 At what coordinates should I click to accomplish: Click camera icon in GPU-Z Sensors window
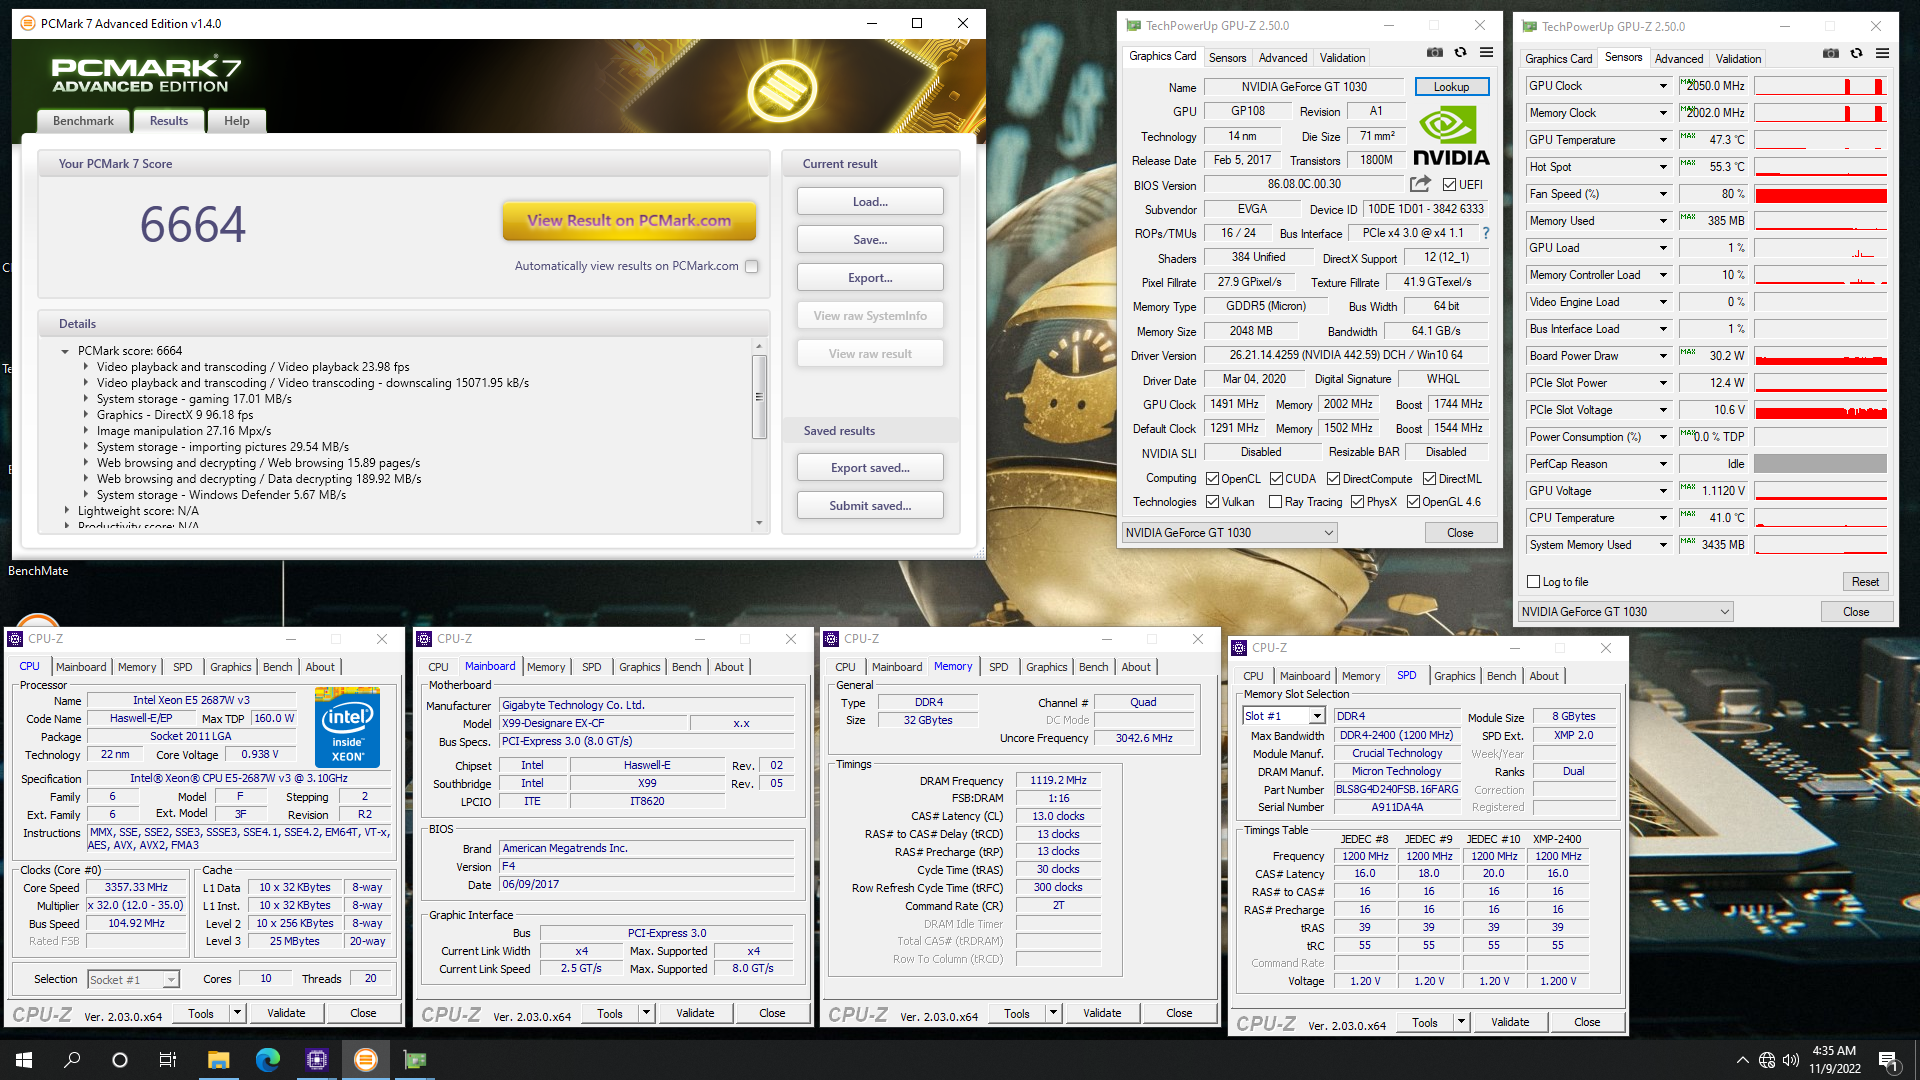tap(1830, 53)
